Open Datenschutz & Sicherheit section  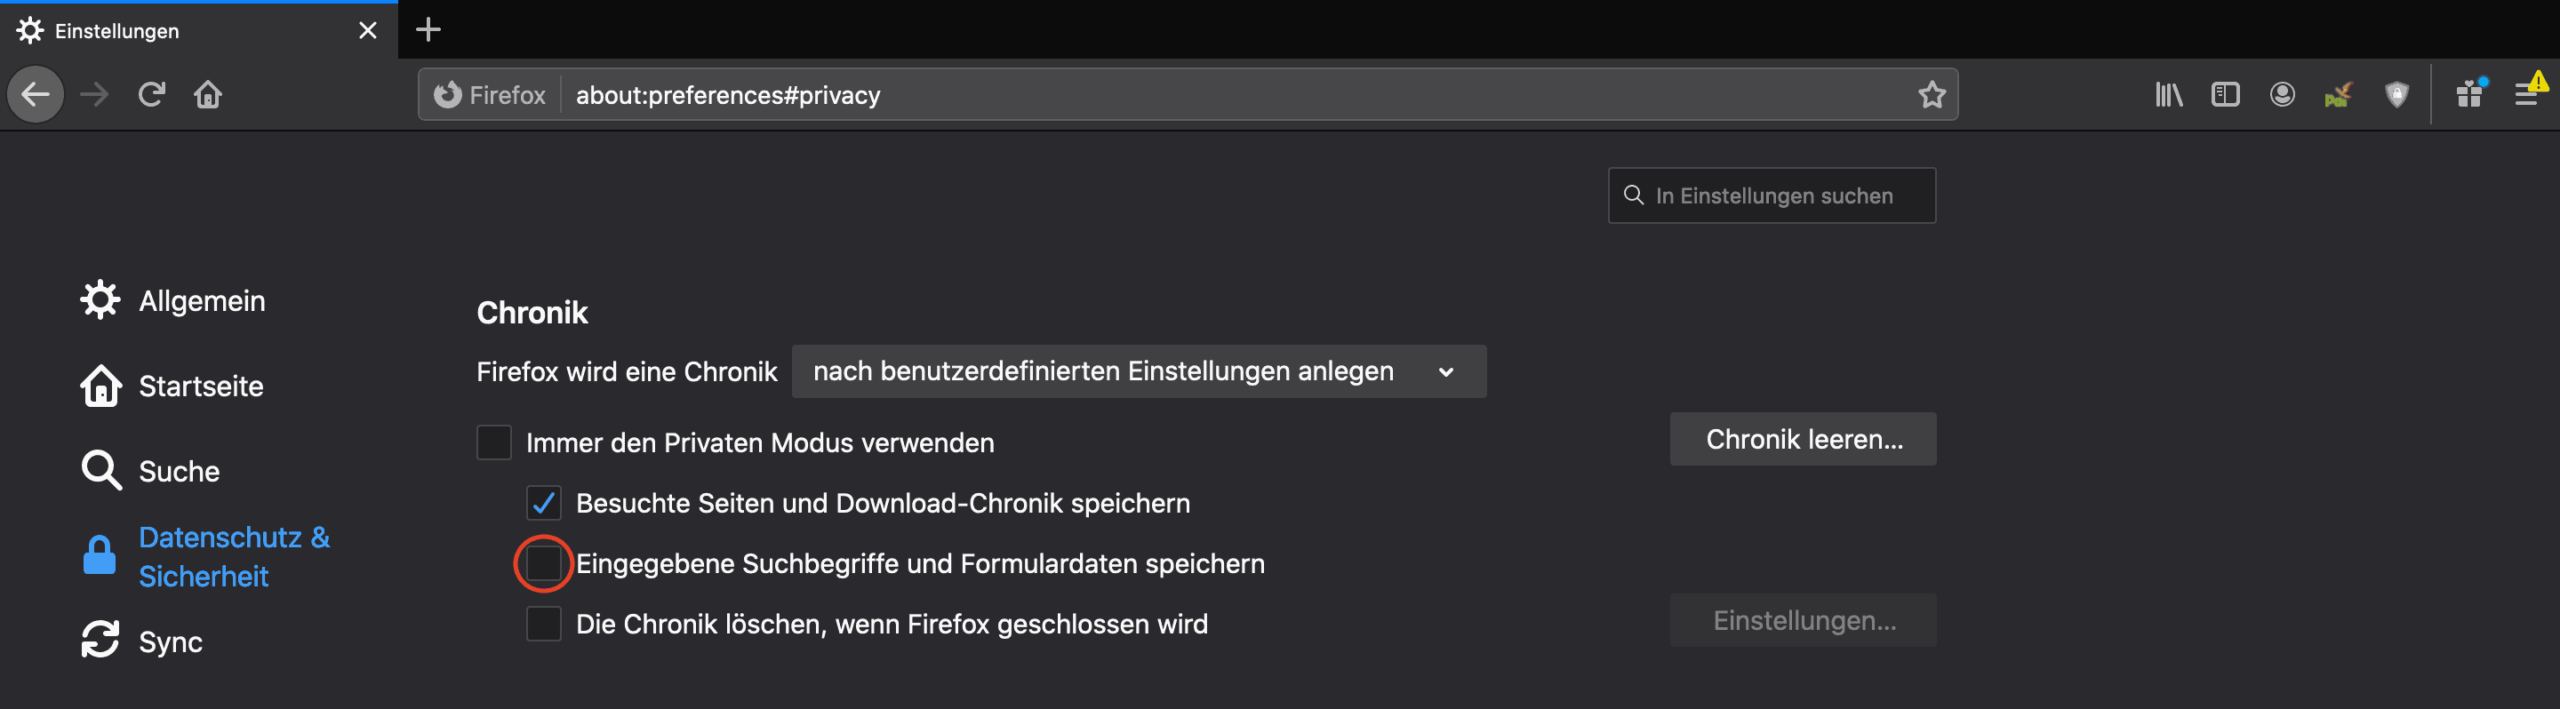point(232,556)
